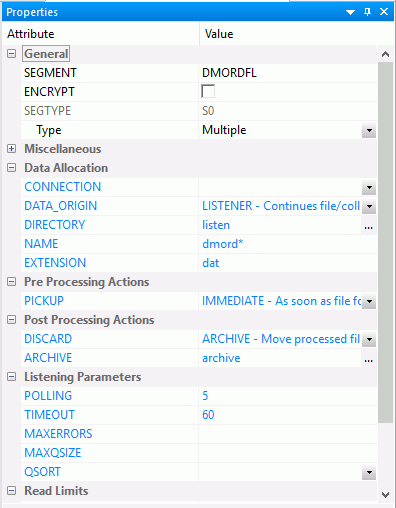Screen dimensions: 396x508
Task: Click scrollbar down arrow
Action: pyautogui.click(x=386, y=494)
